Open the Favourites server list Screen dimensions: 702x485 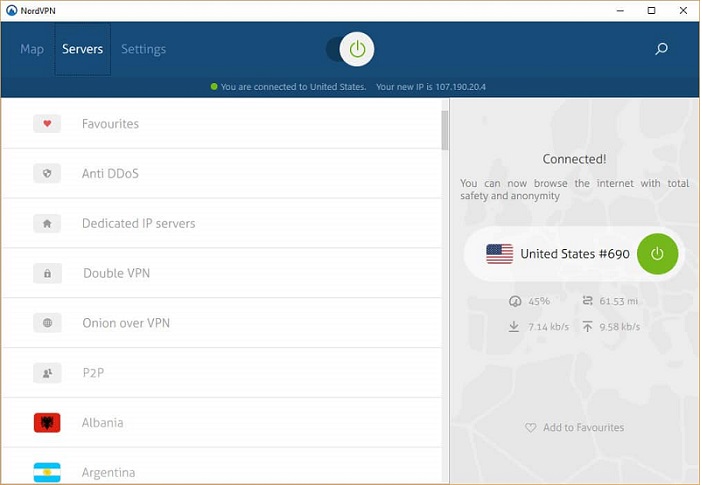(x=222, y=124)
